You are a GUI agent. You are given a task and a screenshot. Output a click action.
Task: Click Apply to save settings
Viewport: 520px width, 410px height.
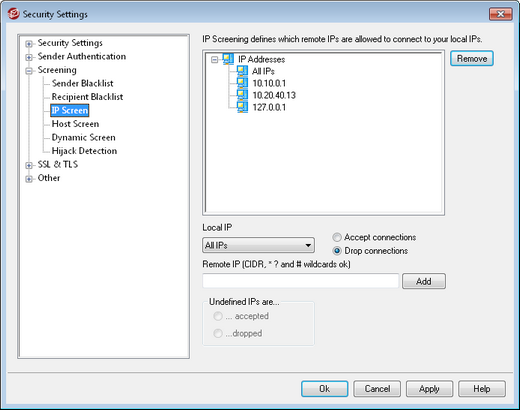tap(429, 389)
